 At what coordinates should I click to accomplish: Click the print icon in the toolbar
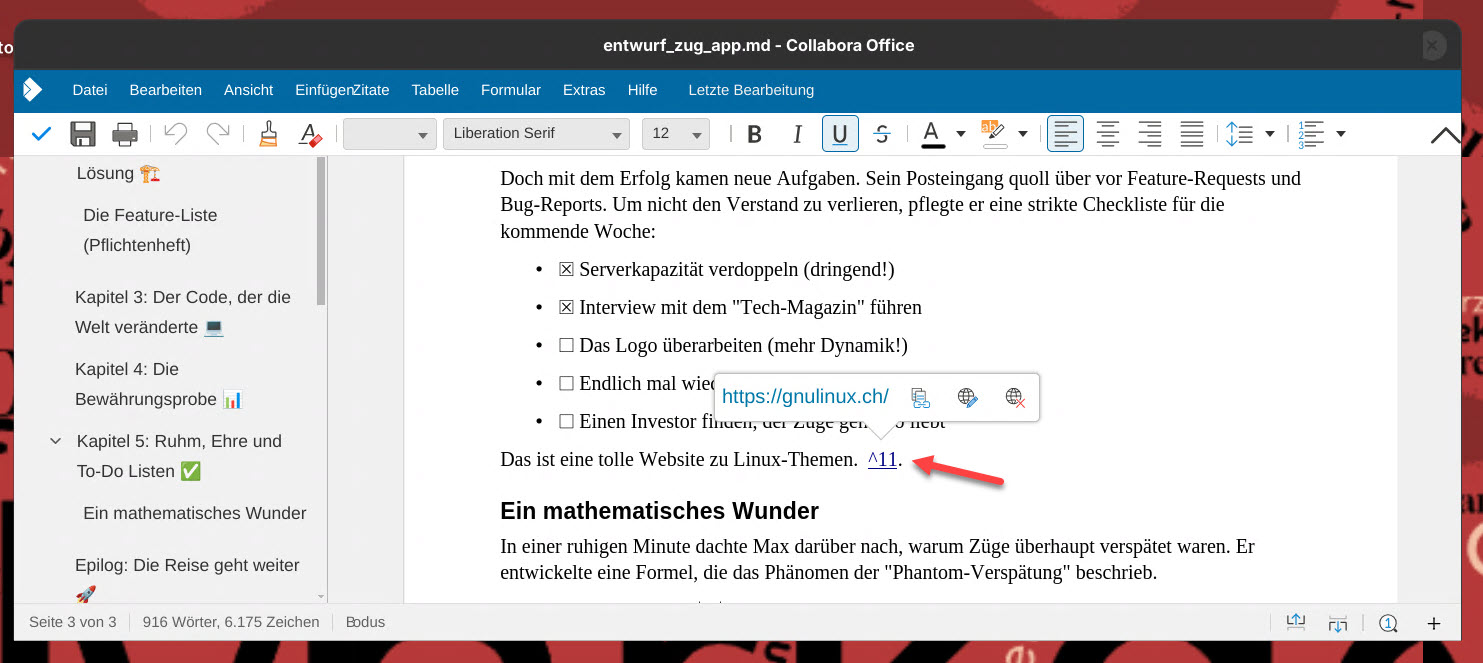125,134
